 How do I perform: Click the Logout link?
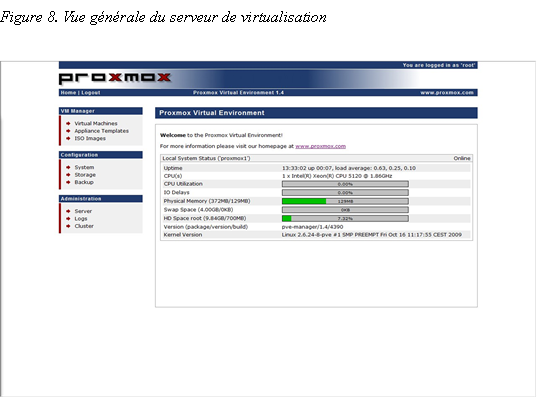[91, 92]
